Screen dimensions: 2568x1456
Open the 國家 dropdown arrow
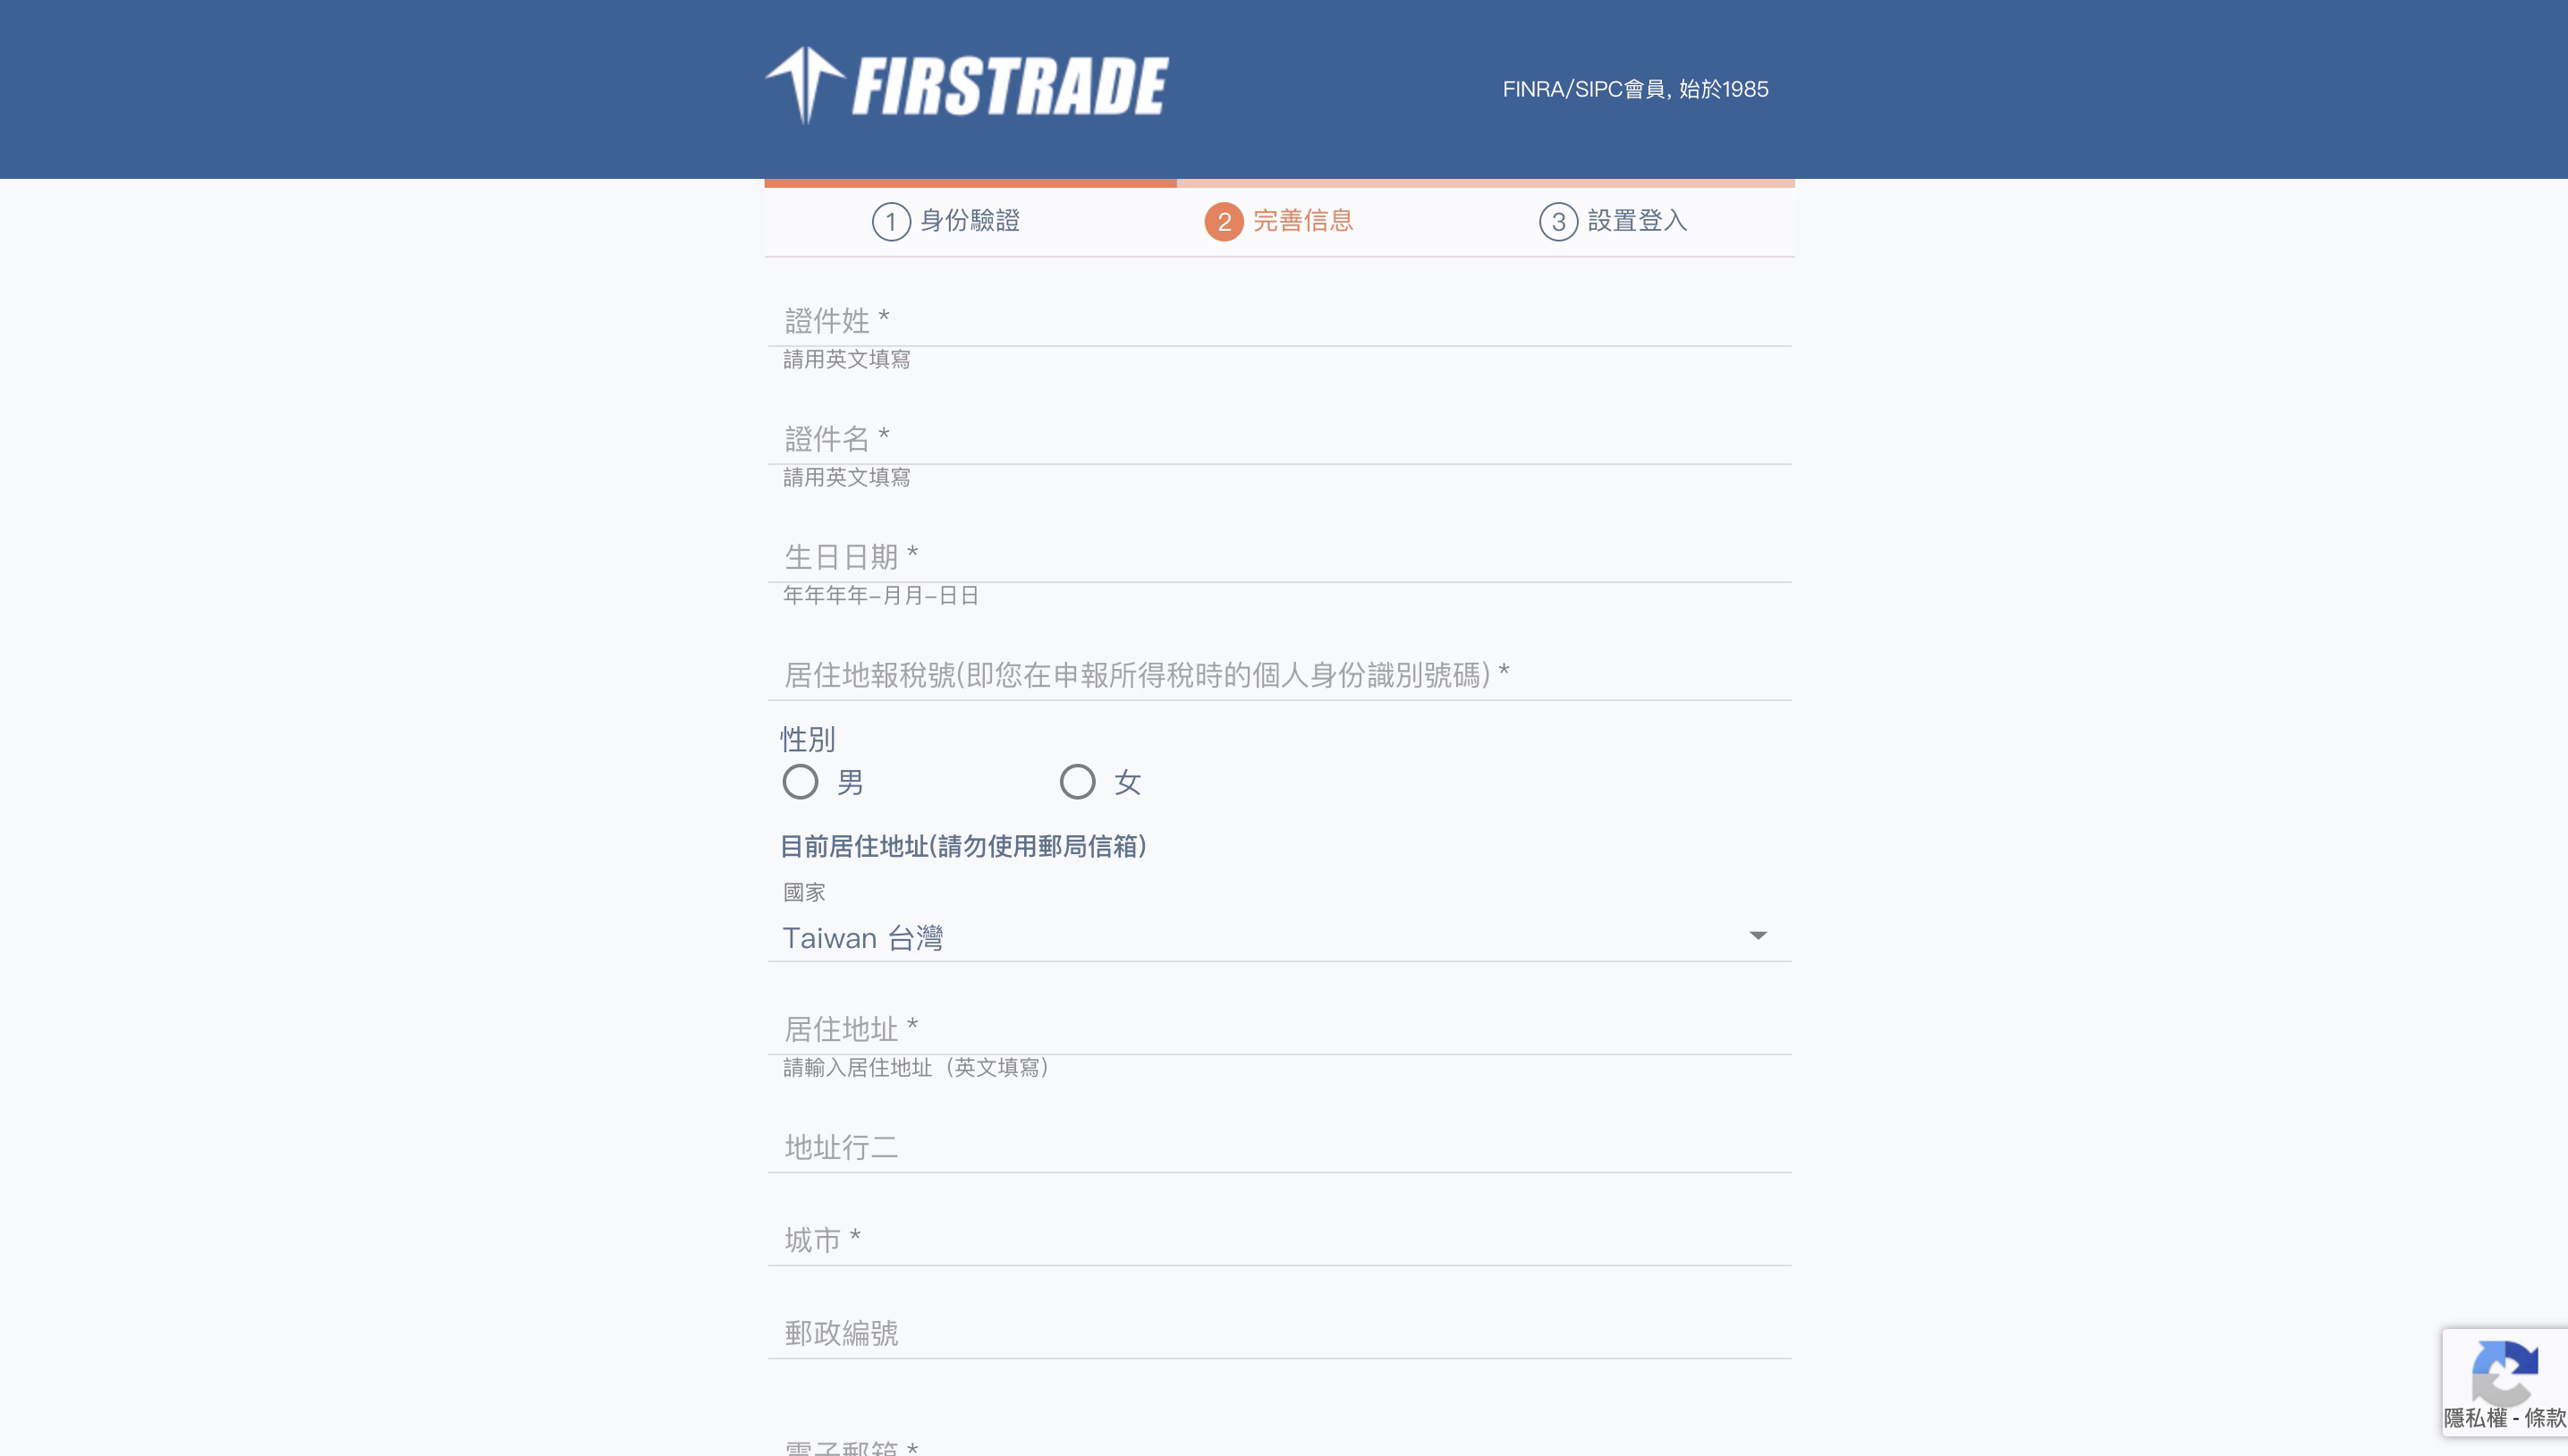click(1757, 936)
